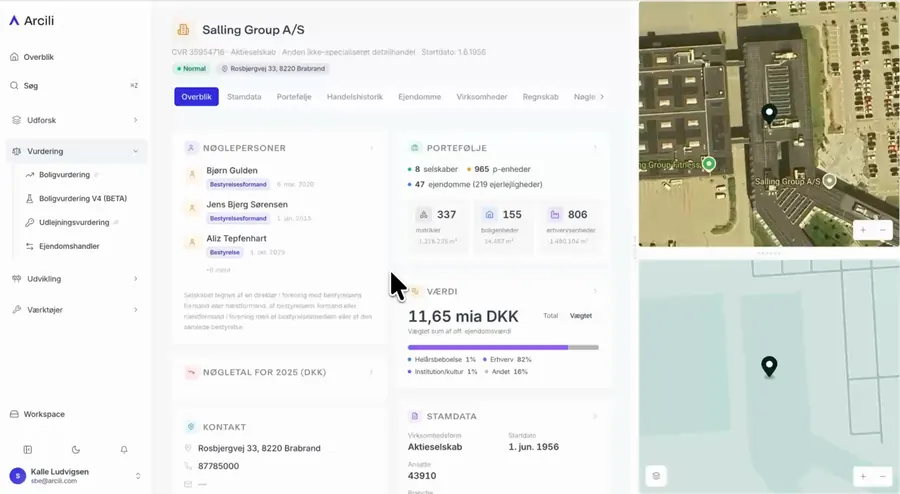The width and height of the screenshot is (900, 494).
Task: Click the Salling Group Fitness green marker
Action: pyautogui.click(x=709, y=164)
